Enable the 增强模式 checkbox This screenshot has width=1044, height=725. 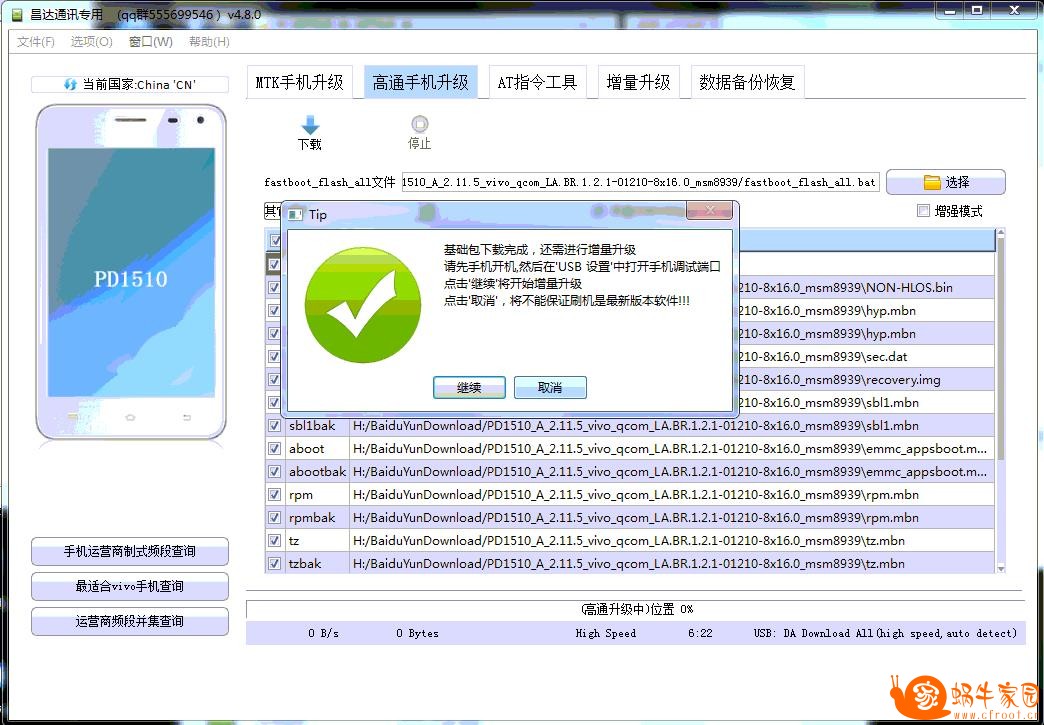(923, 211)
